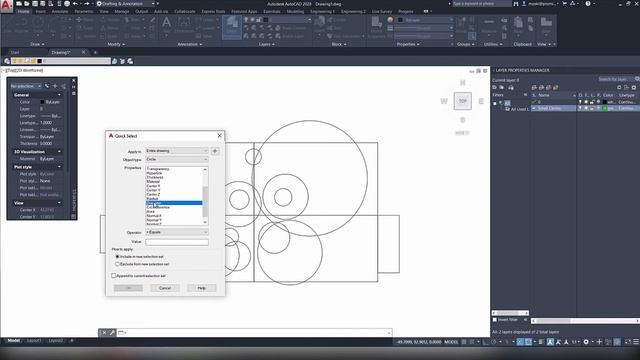Click the black color swatch of layer 0

coord(605,102)
